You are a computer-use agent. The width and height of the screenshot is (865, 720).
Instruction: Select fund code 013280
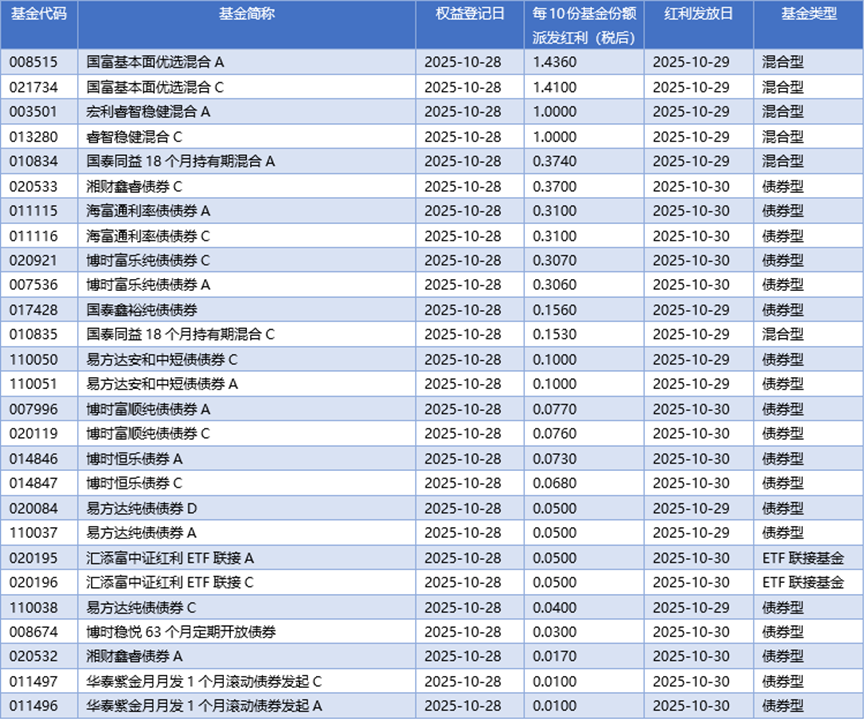pos(33,137)
